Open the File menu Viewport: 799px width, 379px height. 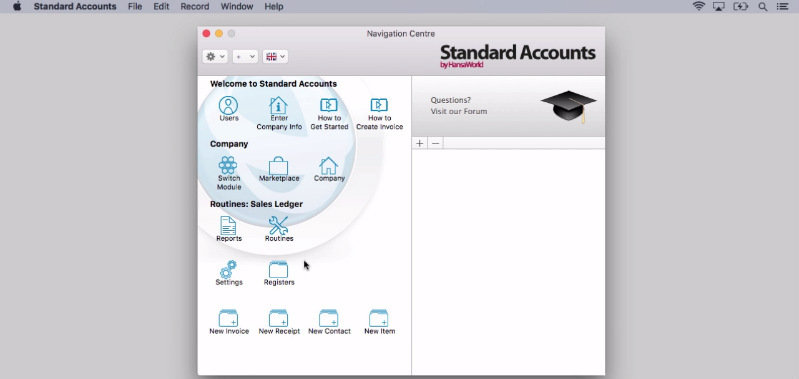(x=135, y=7)
